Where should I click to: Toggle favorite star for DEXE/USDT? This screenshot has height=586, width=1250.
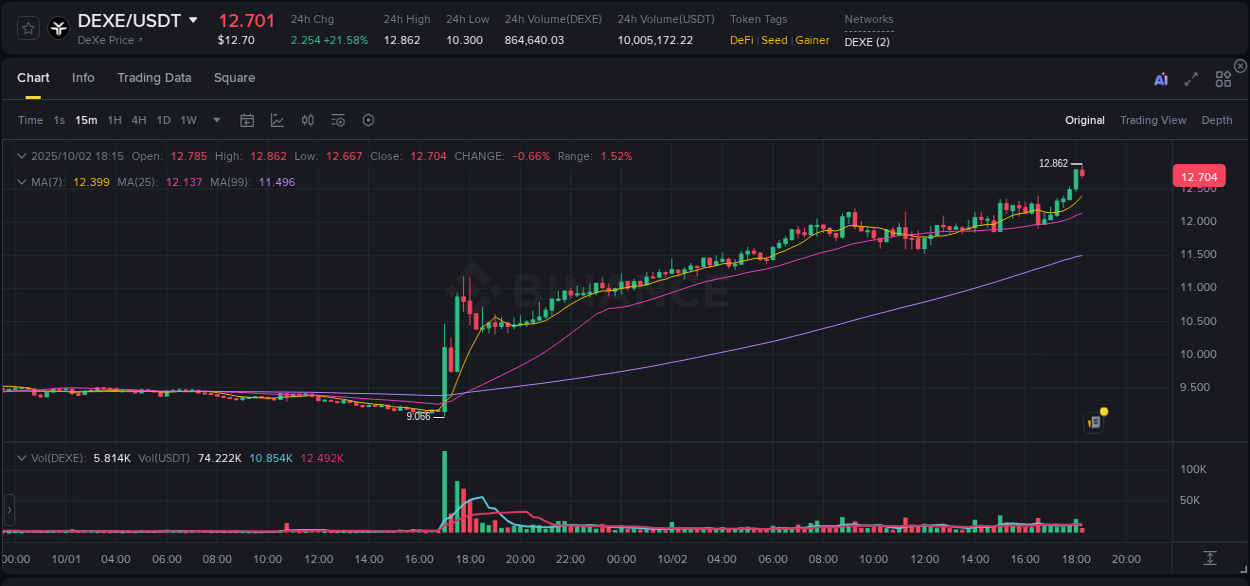(x=28, y=28)
